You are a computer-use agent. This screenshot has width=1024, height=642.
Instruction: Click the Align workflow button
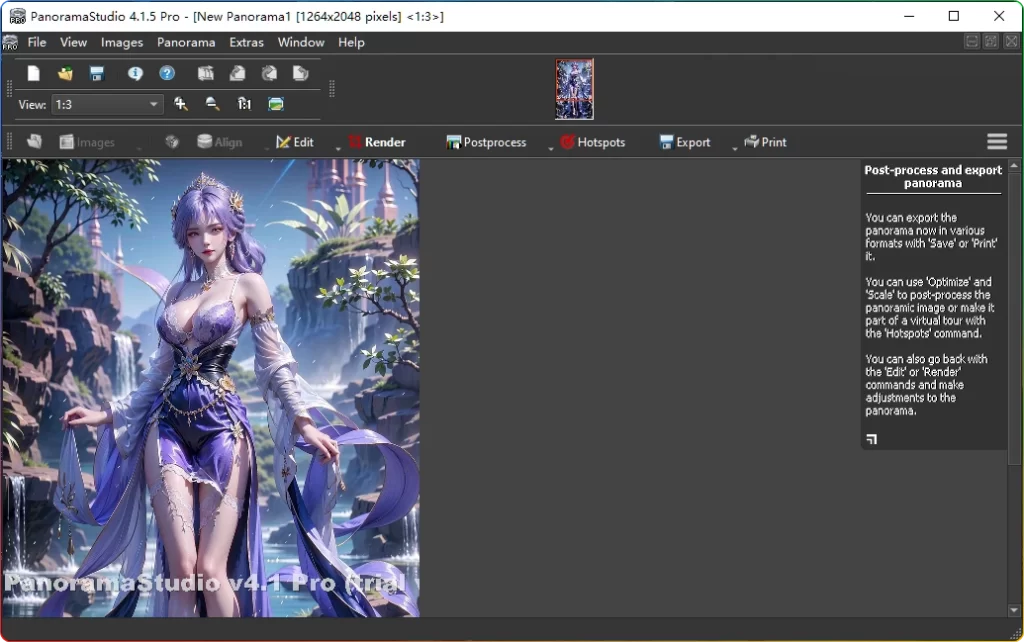pyautogui.click(x=219, y=142)
